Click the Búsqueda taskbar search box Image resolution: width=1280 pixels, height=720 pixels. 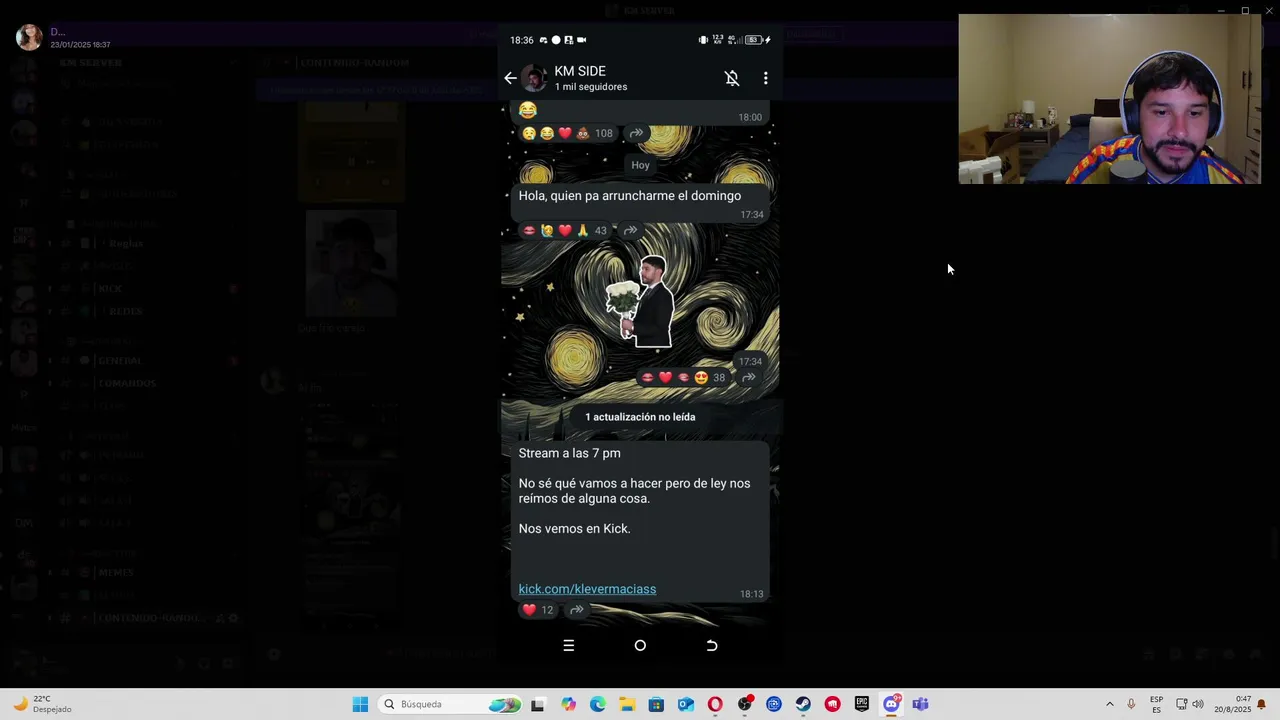(x=451, y=704)
